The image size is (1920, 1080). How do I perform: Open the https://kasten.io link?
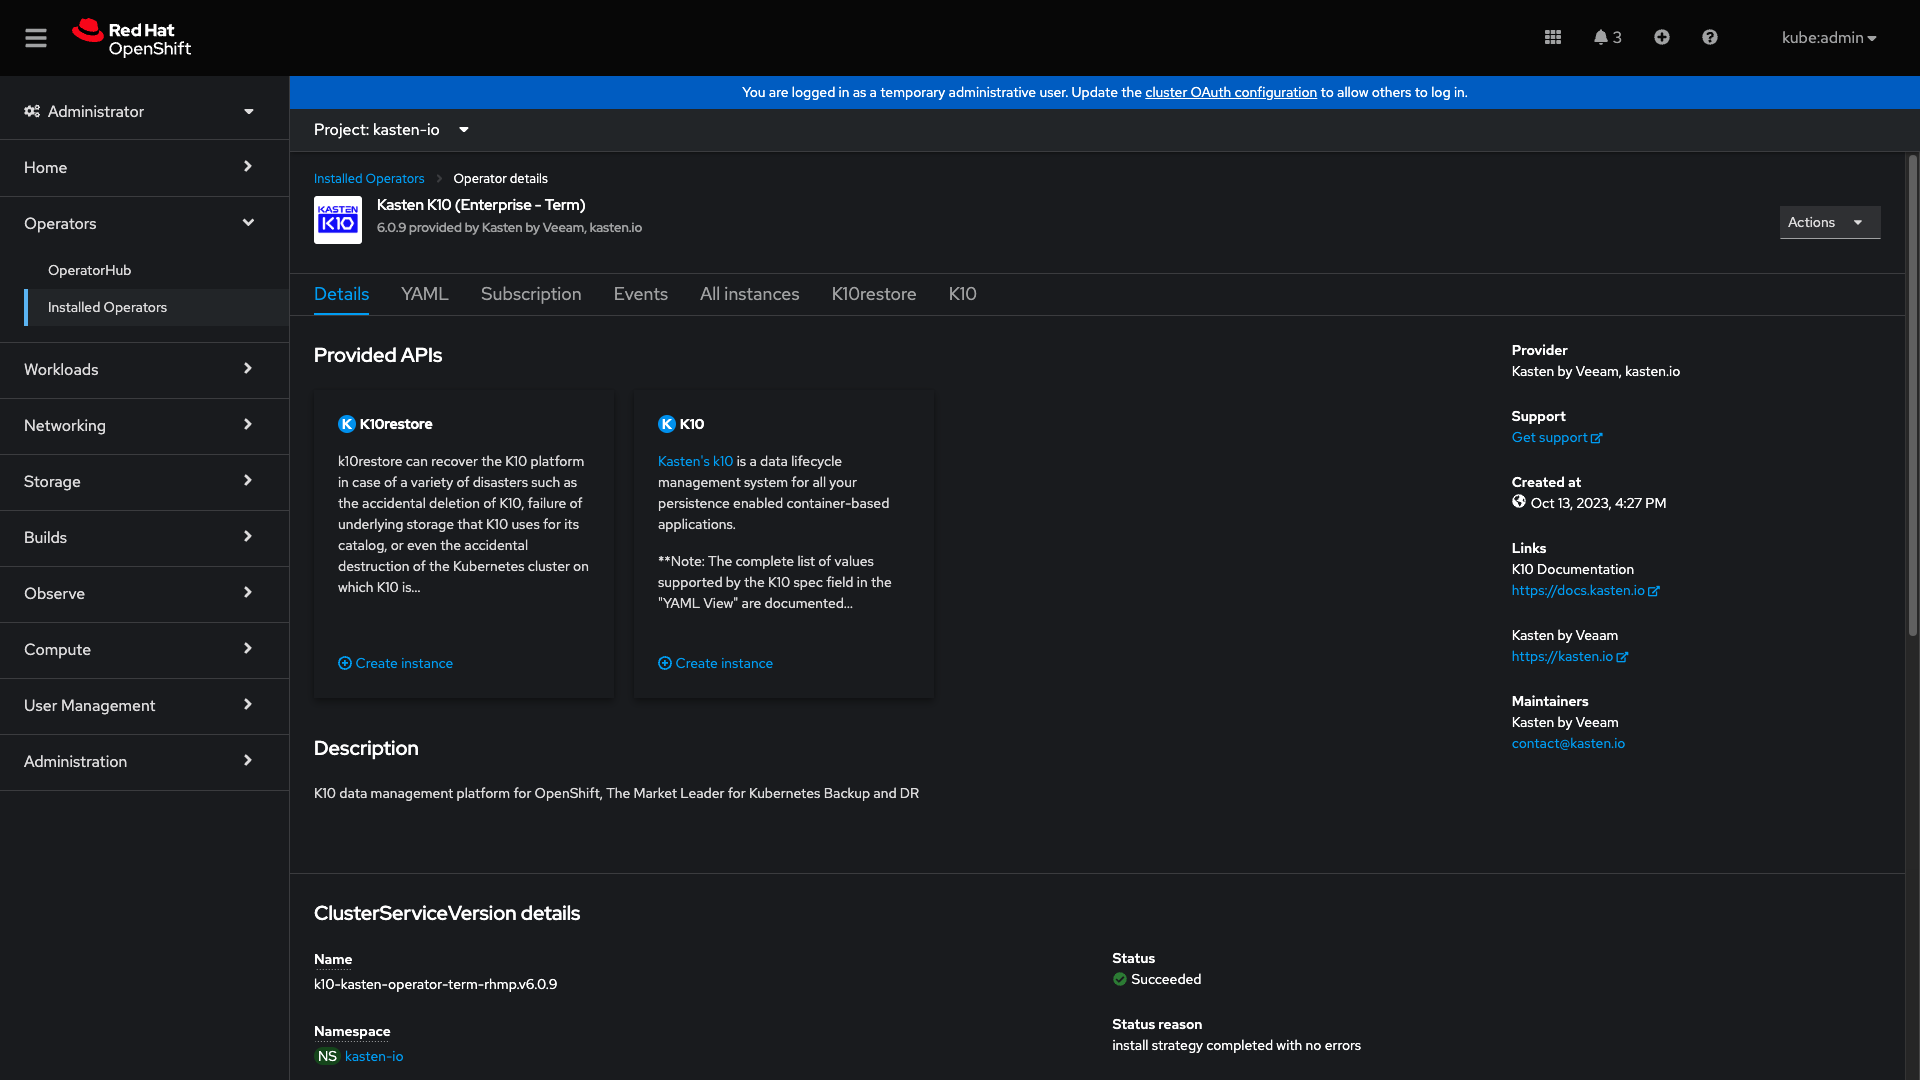click(1569, 656)
